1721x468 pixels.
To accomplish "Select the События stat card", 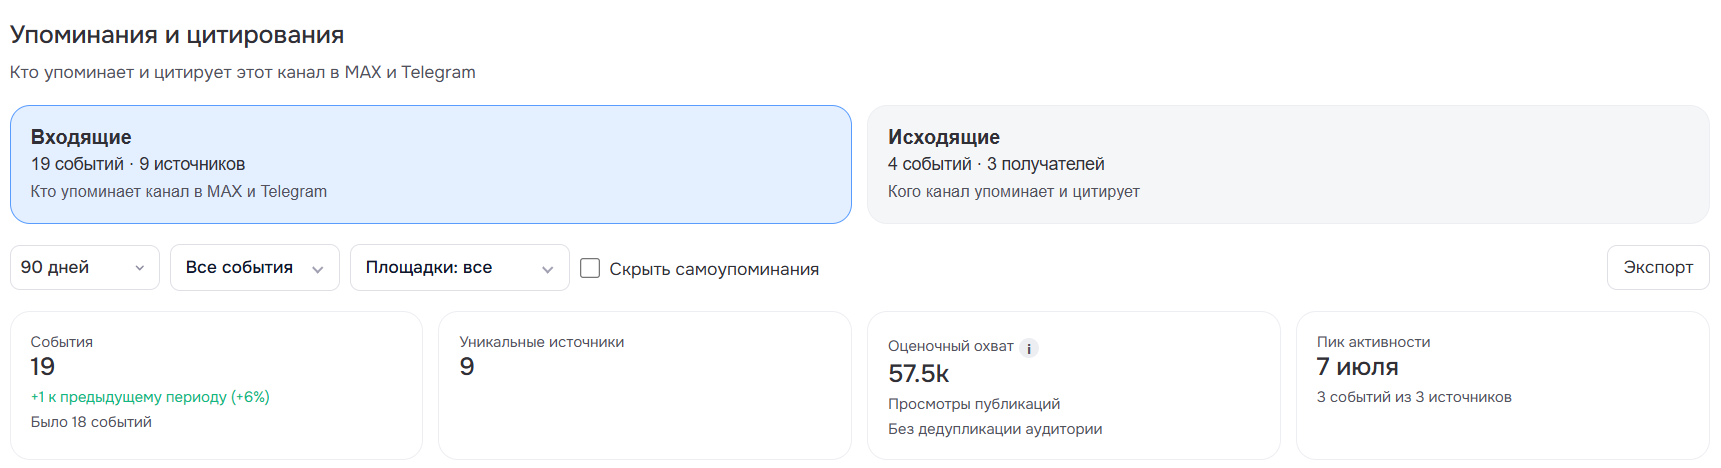I will click(x=216, y=385).
